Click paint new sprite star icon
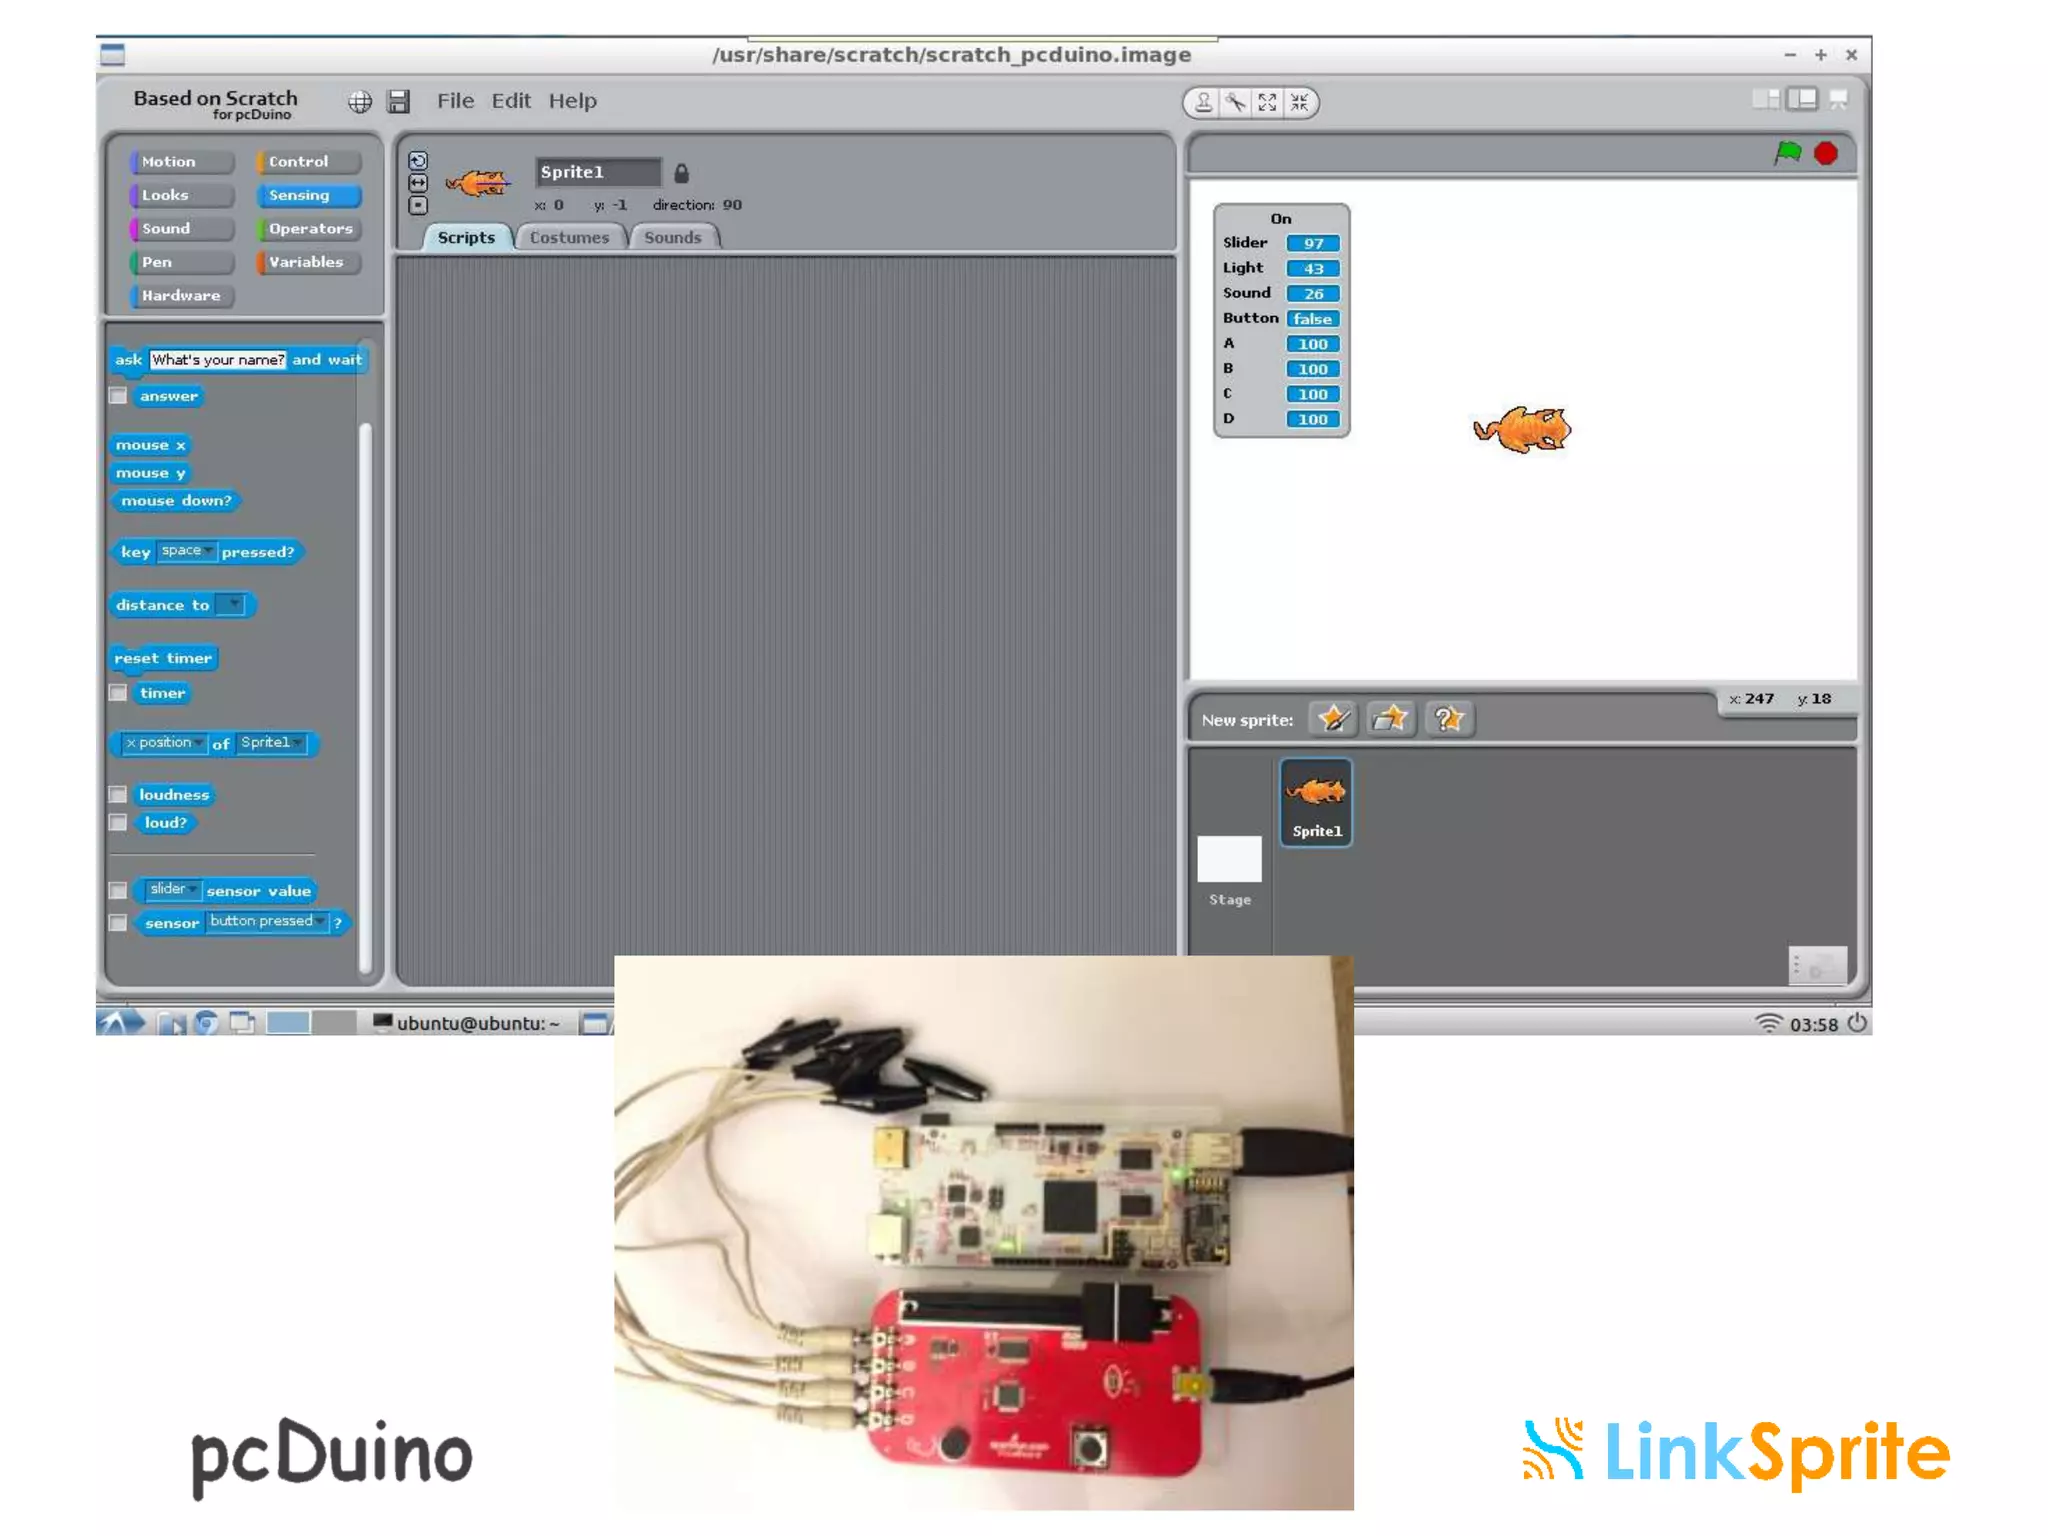Image resolution: width=2048 pixels, height=1536 pixels. point(1333,719)
